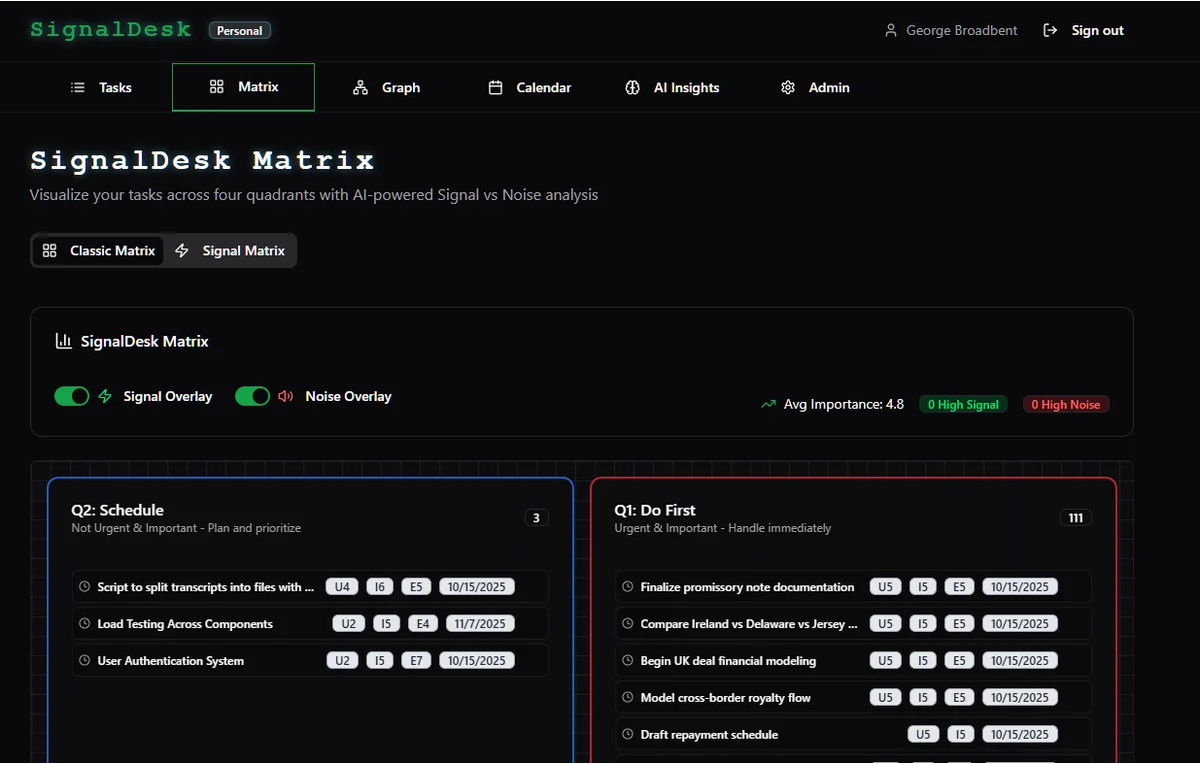
Task: Open the Draft repayment schedule task
Action: [853, 735]
